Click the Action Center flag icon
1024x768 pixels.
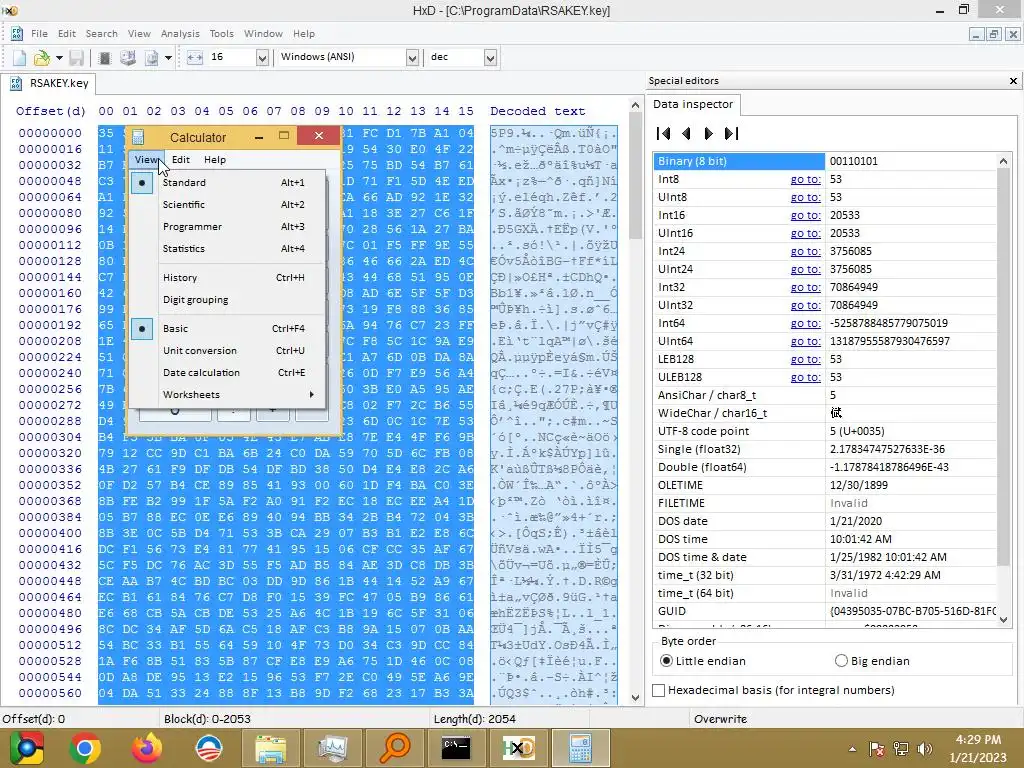(876, 748)
